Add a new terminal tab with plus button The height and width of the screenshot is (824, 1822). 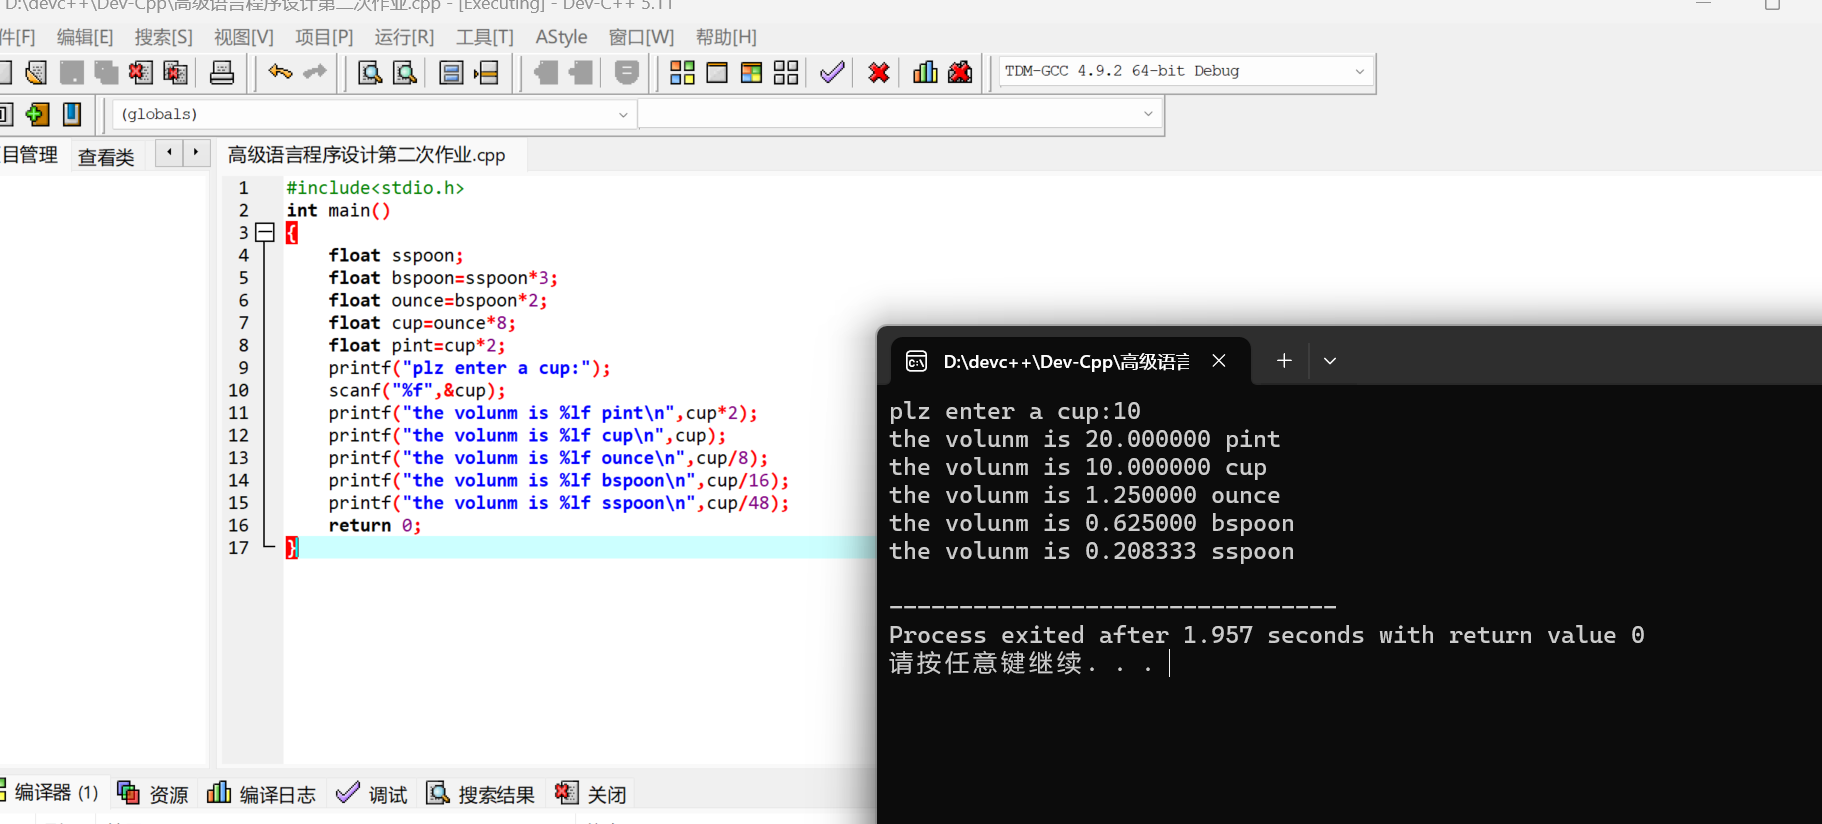coord(1284,361)
